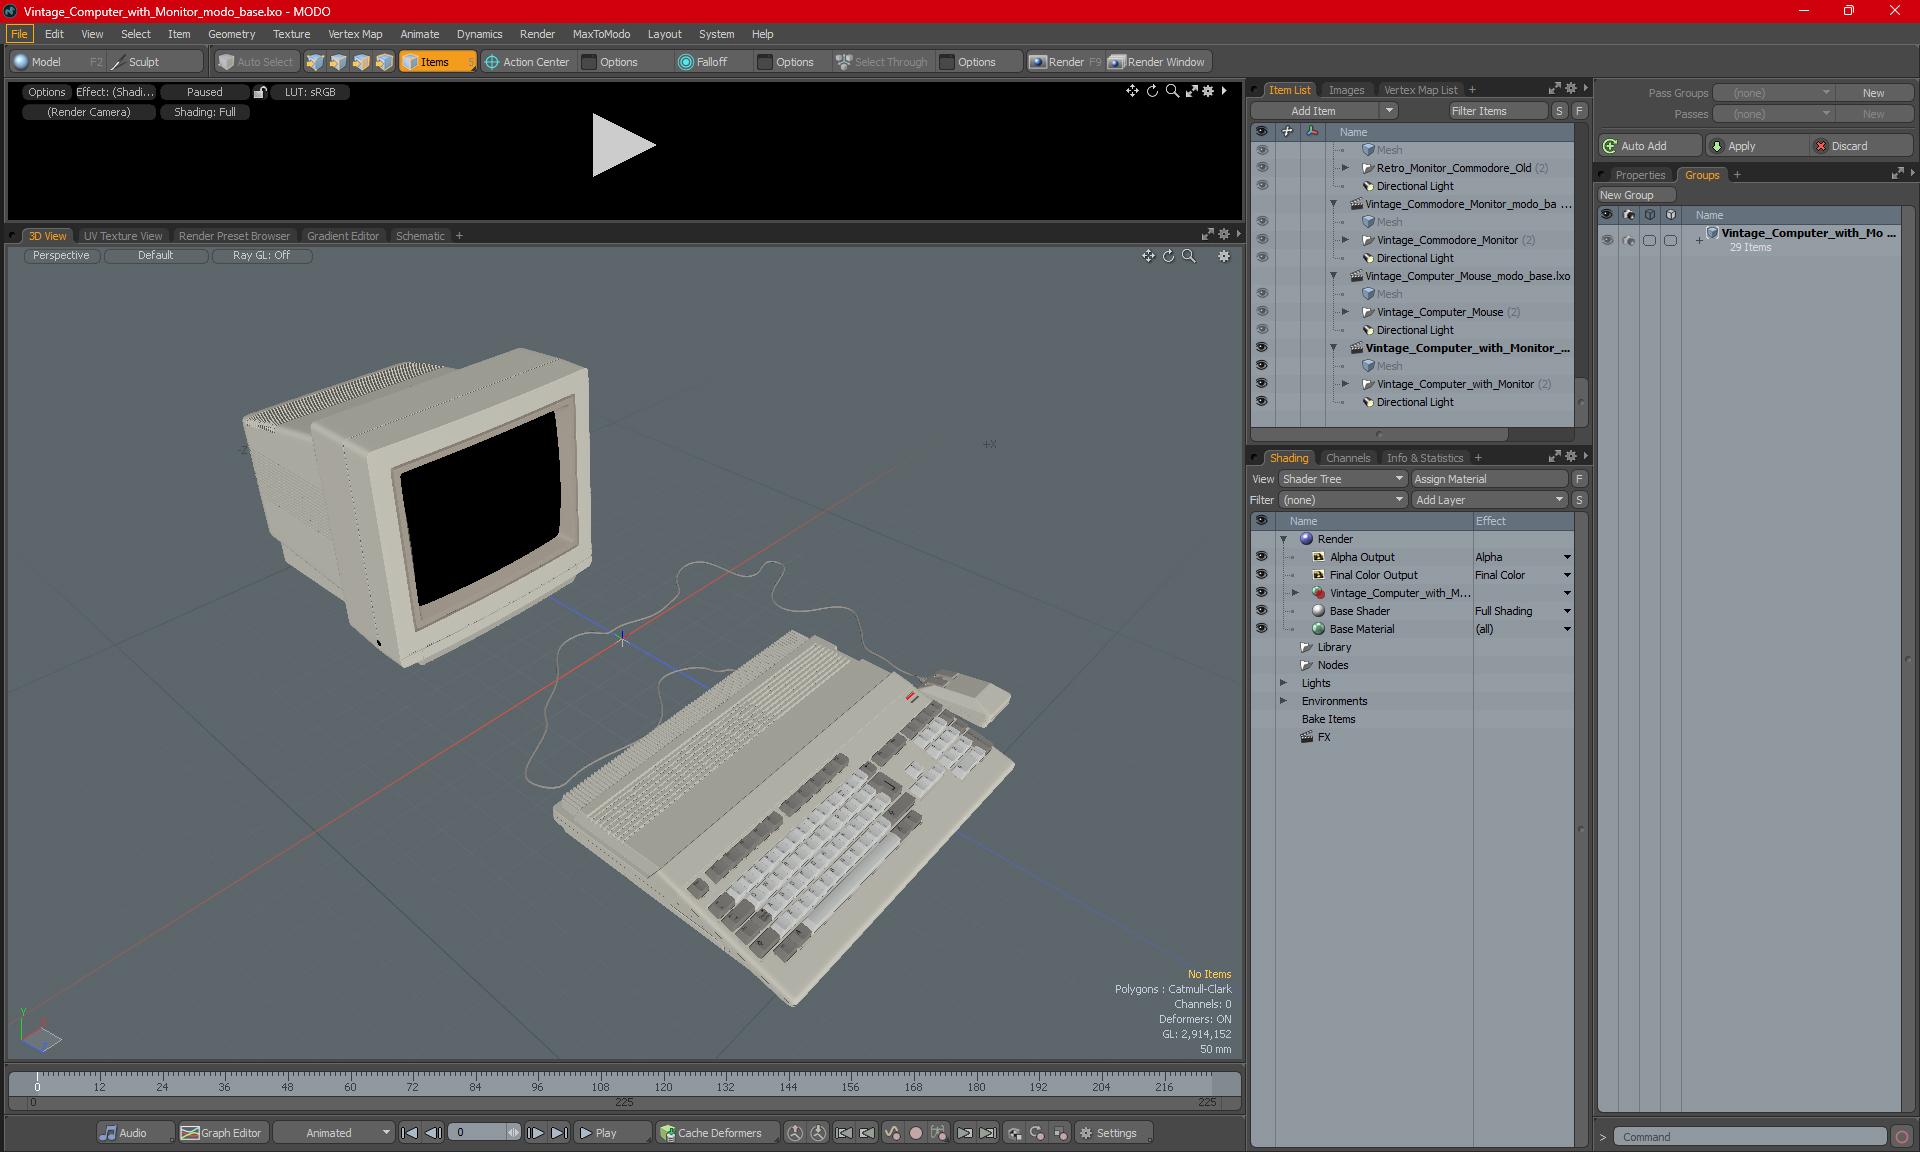Viewport: 1920px width, 1152px height.
Task: Pan 3D viewport move icon
Action: (1148, 256)
